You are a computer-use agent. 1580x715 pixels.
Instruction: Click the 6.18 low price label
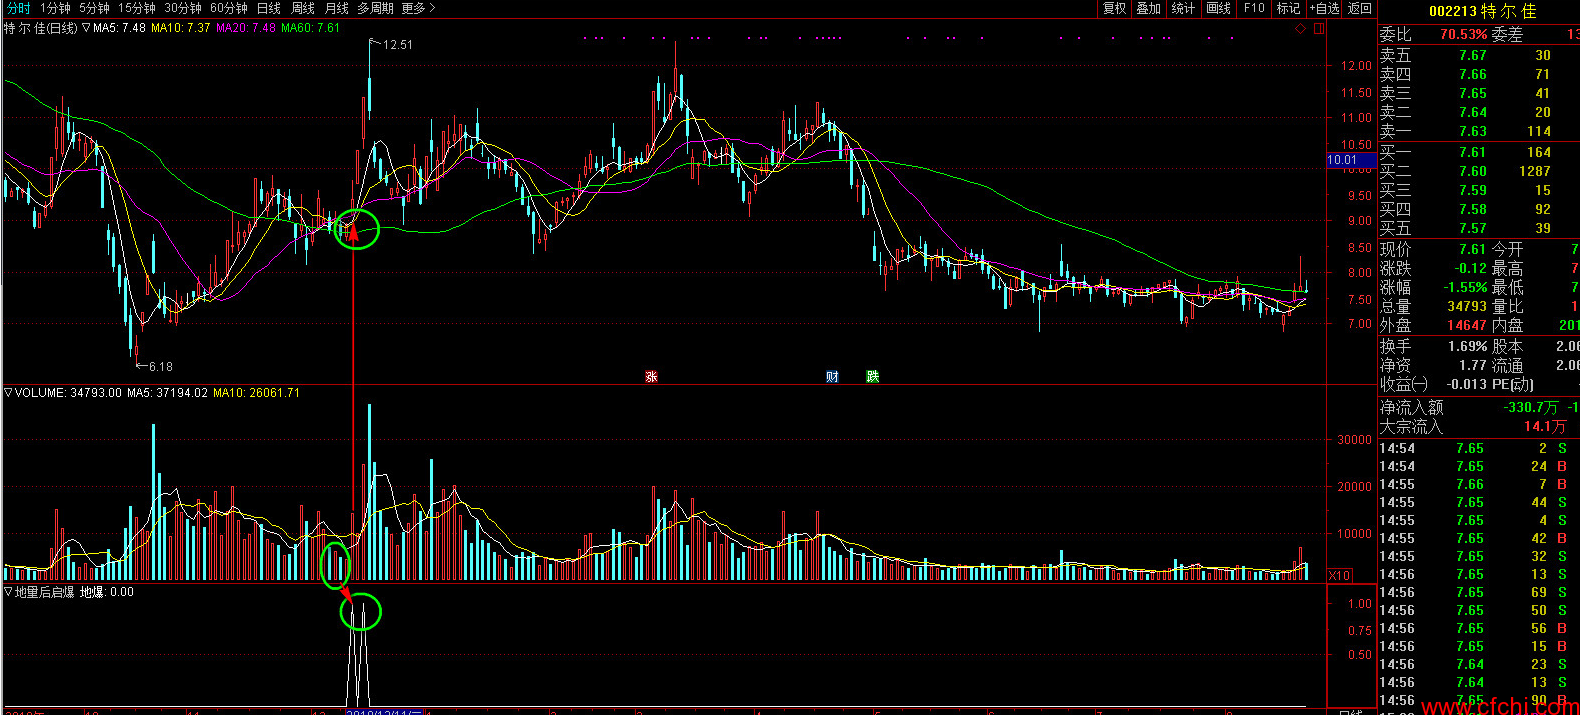pos(160,367)
